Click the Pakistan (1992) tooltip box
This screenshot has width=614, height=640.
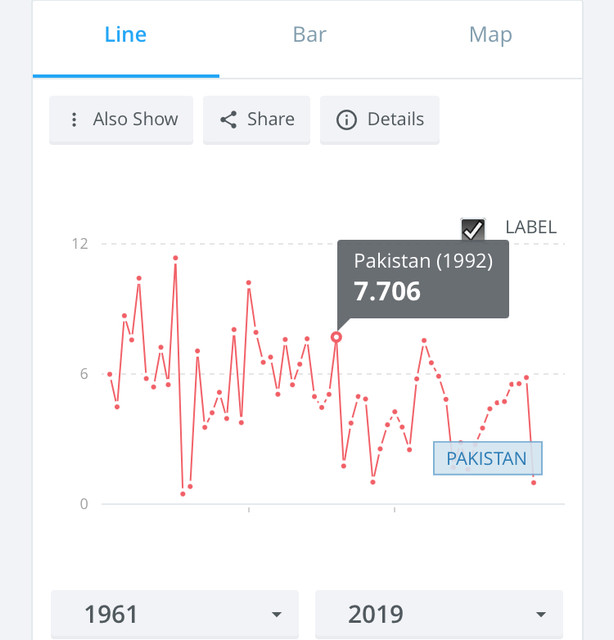423,279
